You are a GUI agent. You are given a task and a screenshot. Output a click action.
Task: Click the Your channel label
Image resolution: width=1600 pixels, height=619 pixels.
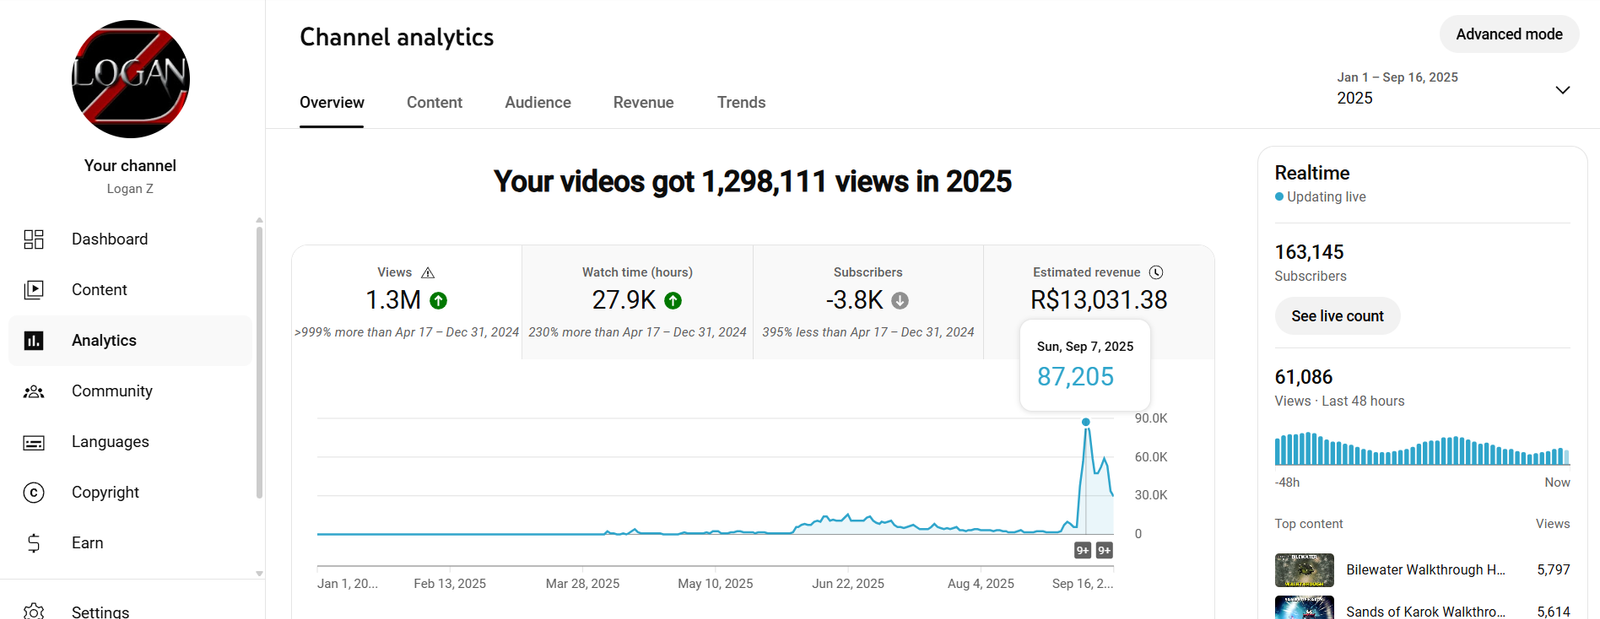(130, 166)
